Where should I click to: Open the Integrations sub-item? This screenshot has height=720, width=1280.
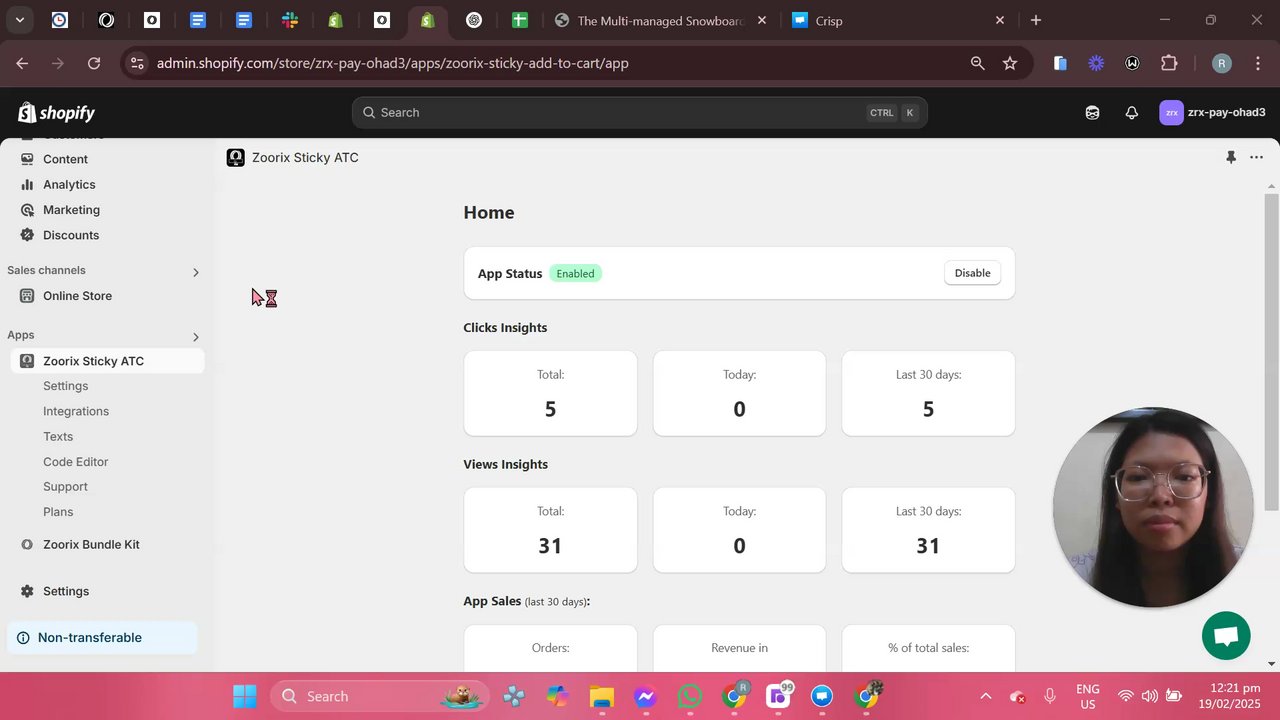76,411
